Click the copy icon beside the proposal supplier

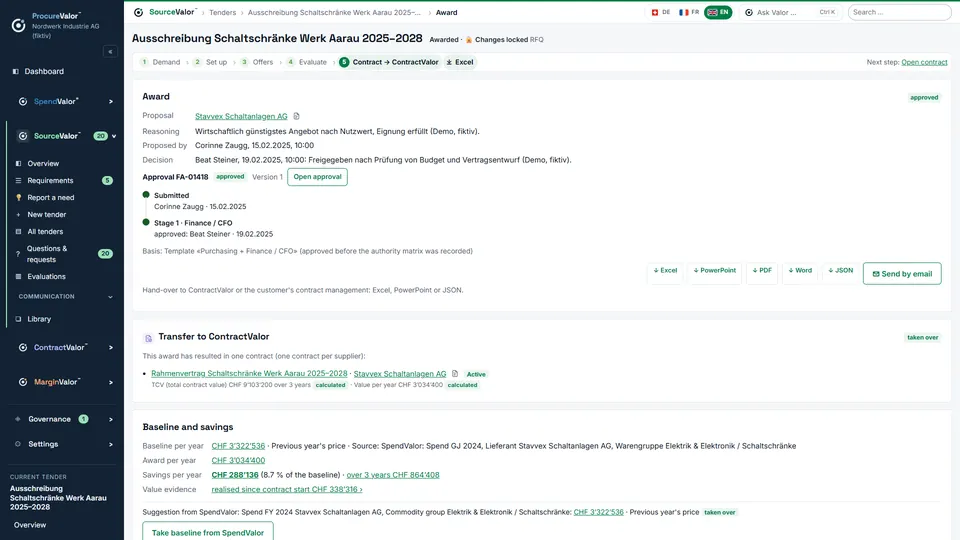click(x=296, y=116)
